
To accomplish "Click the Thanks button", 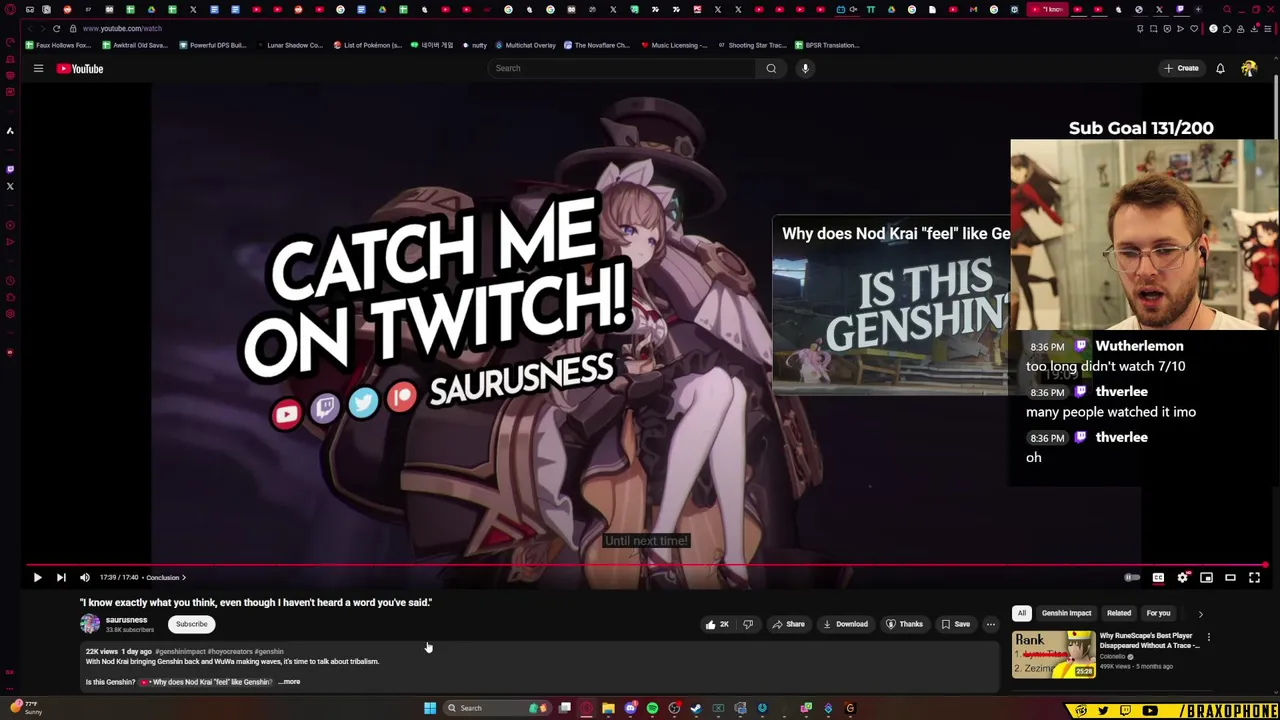I will pyautogui.click(x=904, y=624).
